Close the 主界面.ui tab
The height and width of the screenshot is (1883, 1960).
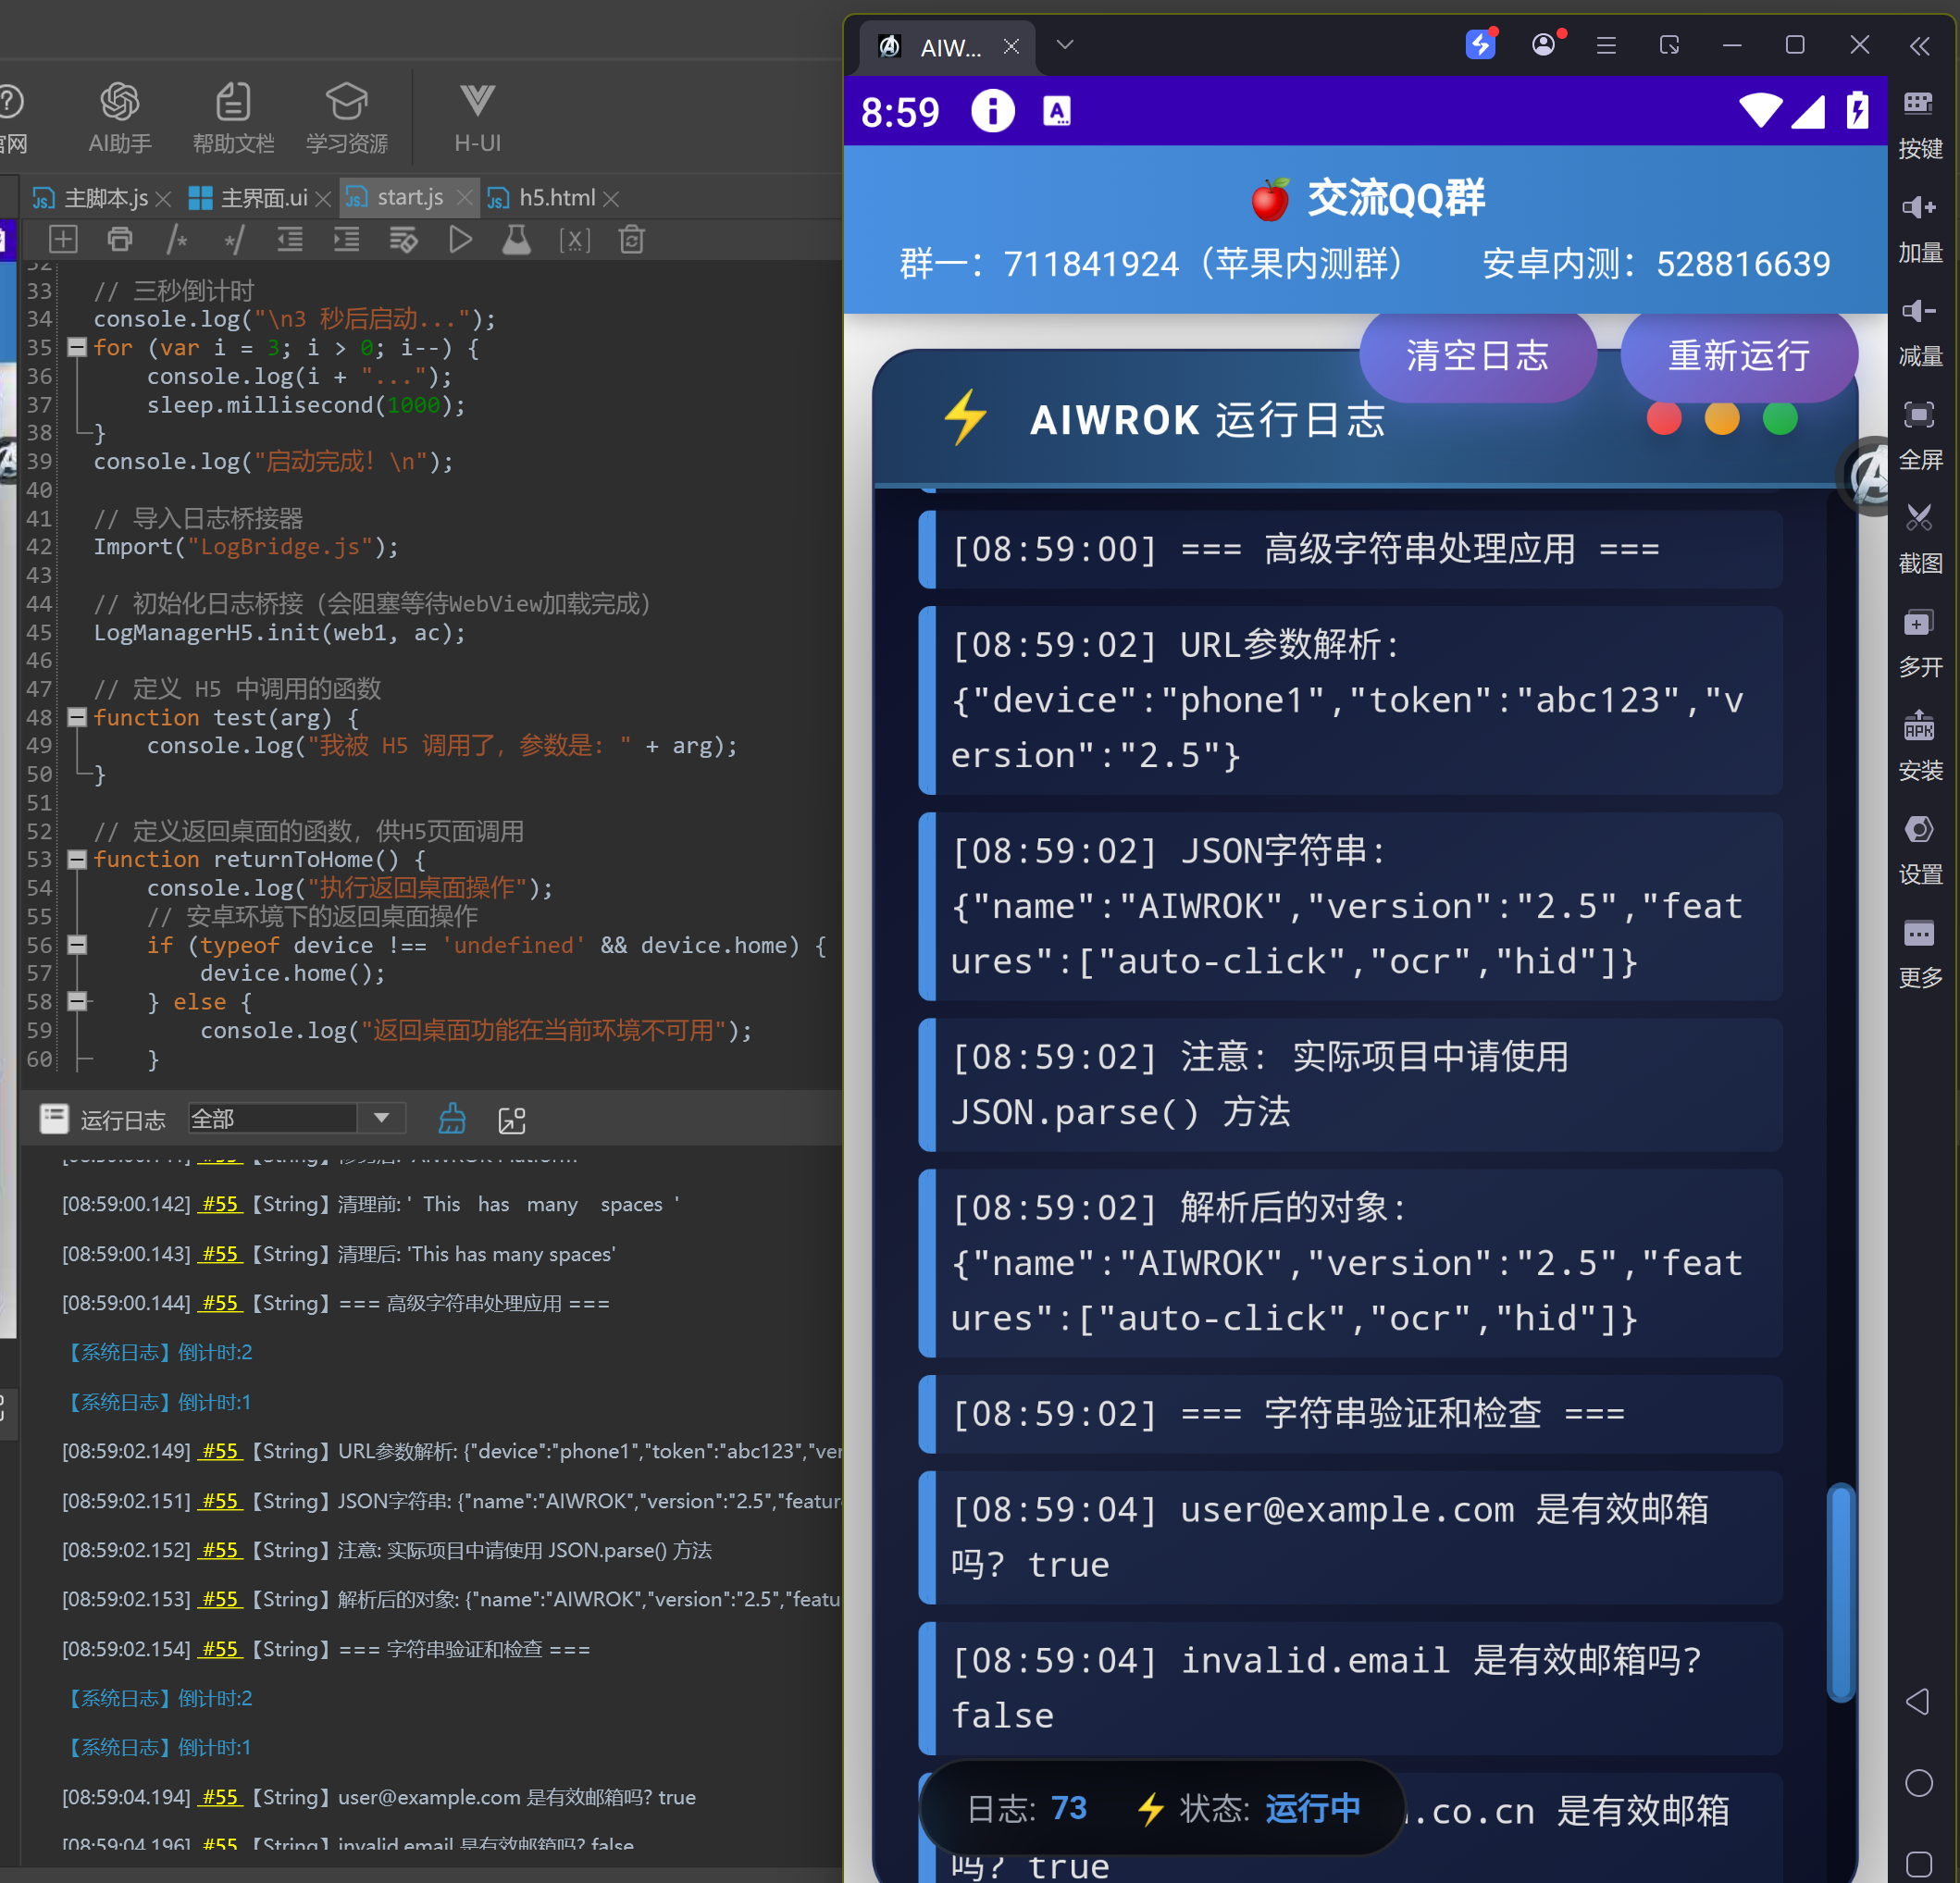[323, 199]
